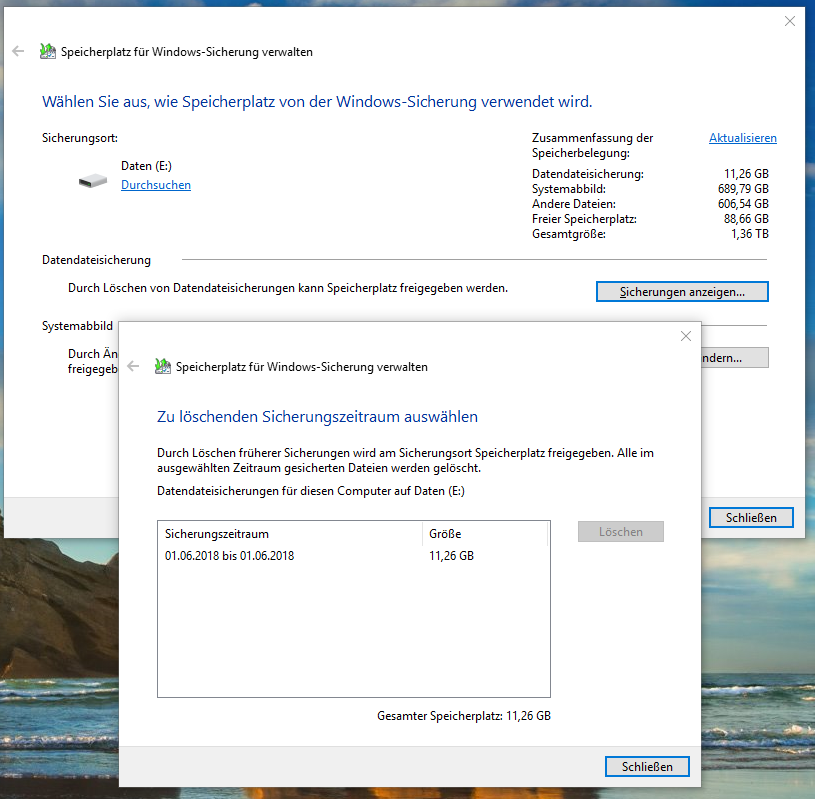Screen dimensions: 815x799
Task: Click the Datendateisicherung section label
Action: pos(96,260)
